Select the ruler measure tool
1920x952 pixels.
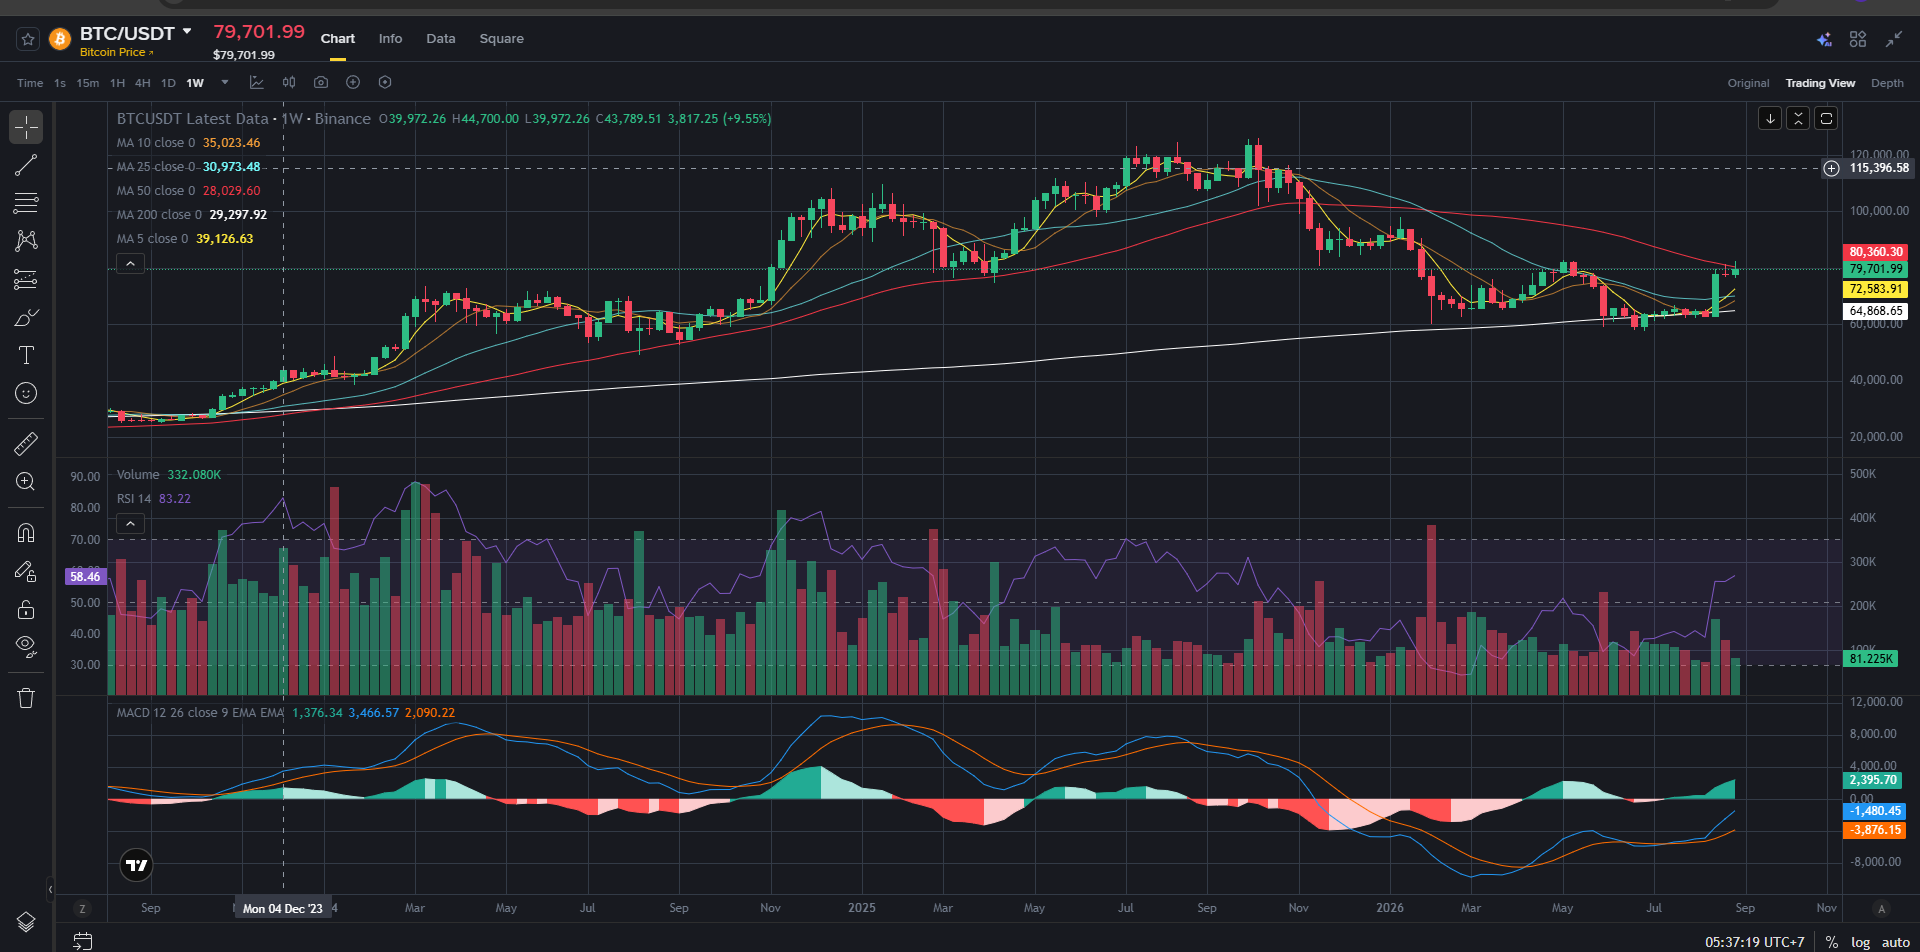pos(26,443)
